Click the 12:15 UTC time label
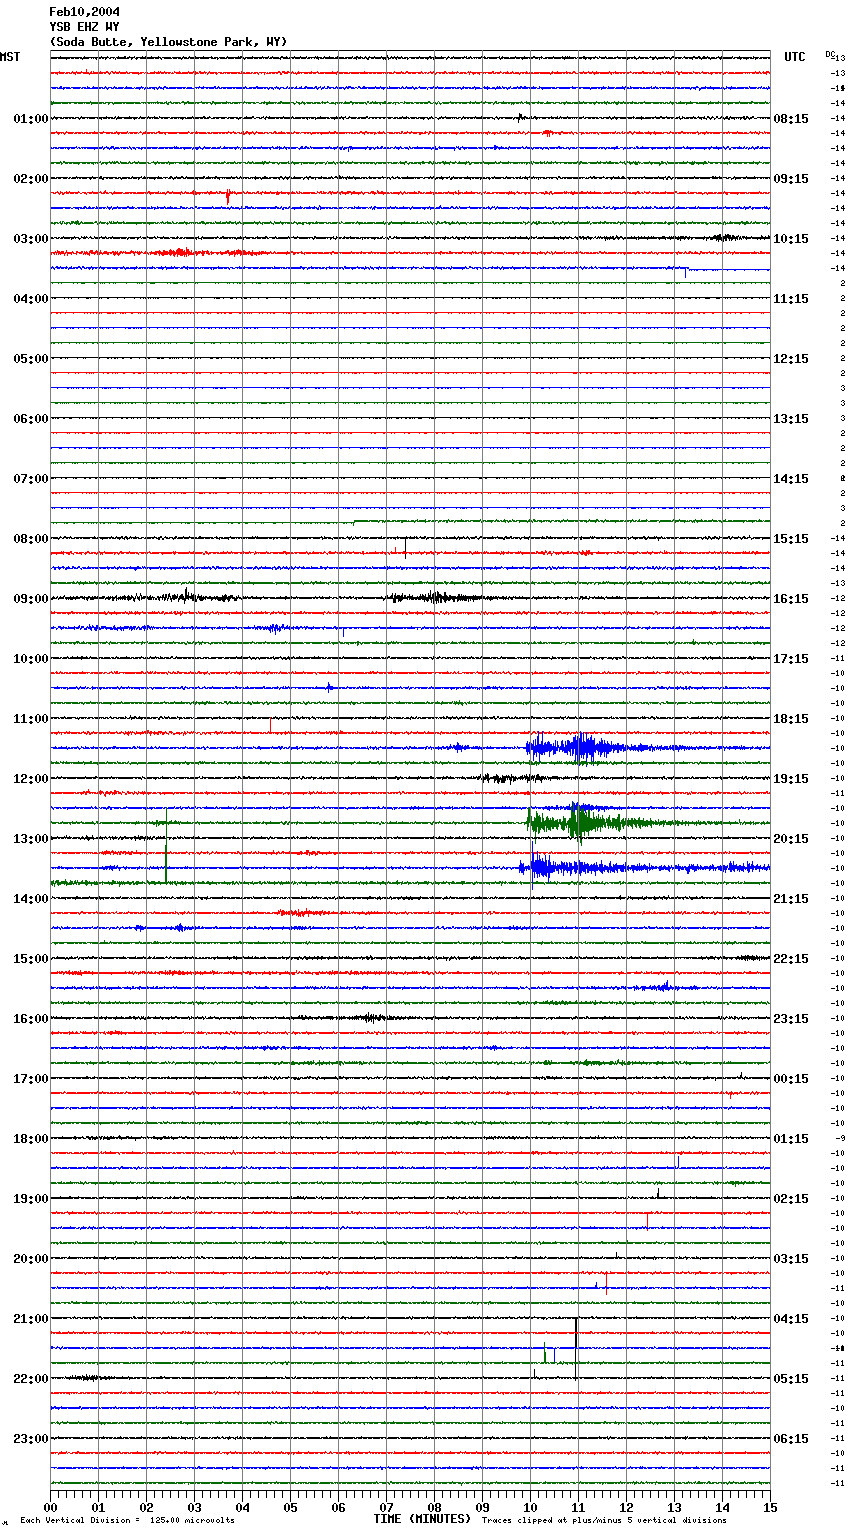 (791, 359)
